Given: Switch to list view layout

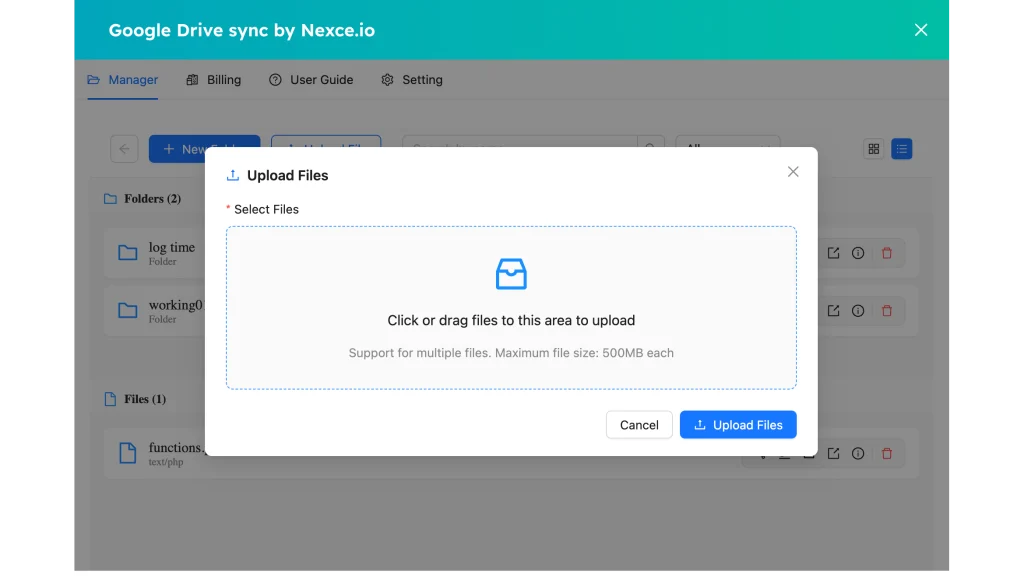Looking at the screenshot, I should click(x=902, y=149).
